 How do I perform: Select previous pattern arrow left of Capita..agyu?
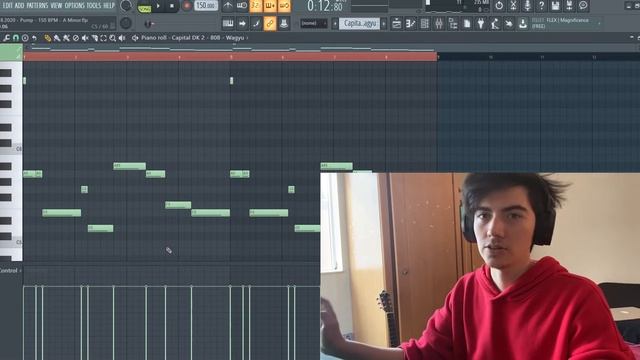point(335,24)
